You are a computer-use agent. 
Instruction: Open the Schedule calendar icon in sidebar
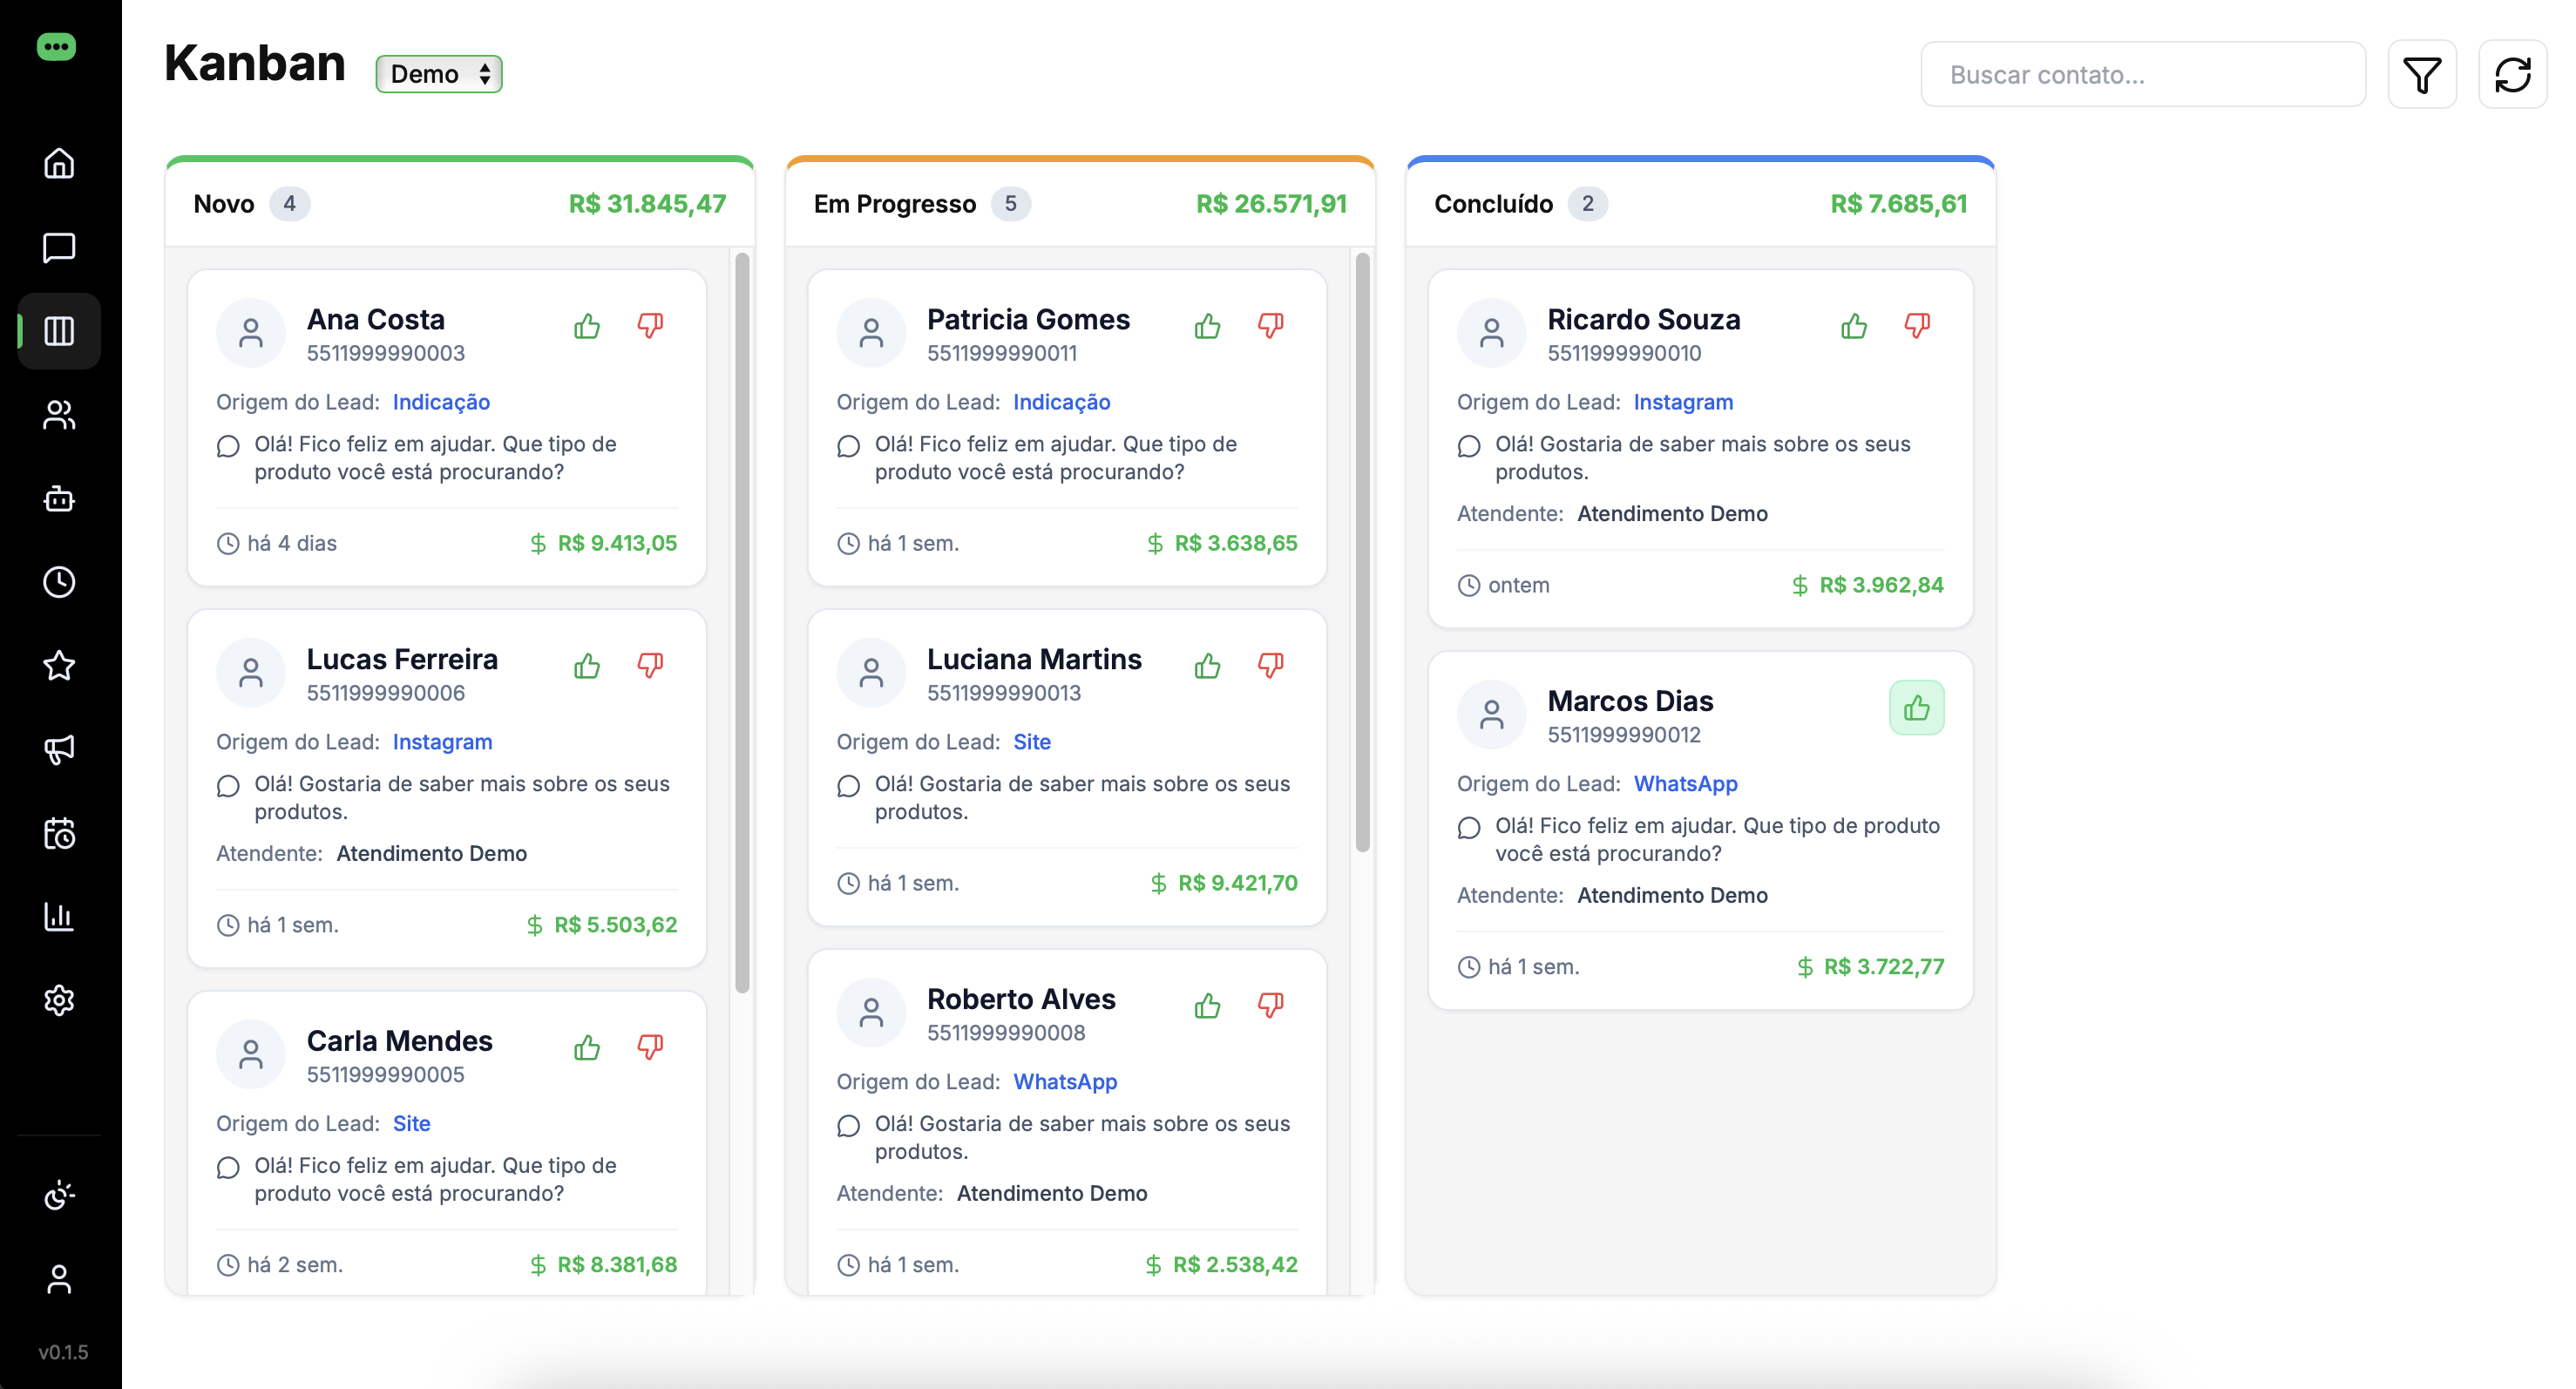click(59, 833)
